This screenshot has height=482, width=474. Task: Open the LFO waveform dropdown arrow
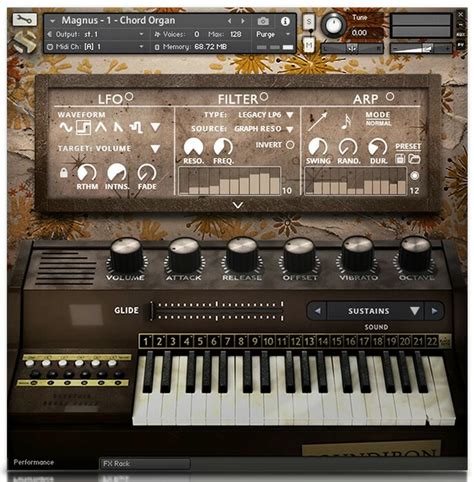(x=155, y=127)
